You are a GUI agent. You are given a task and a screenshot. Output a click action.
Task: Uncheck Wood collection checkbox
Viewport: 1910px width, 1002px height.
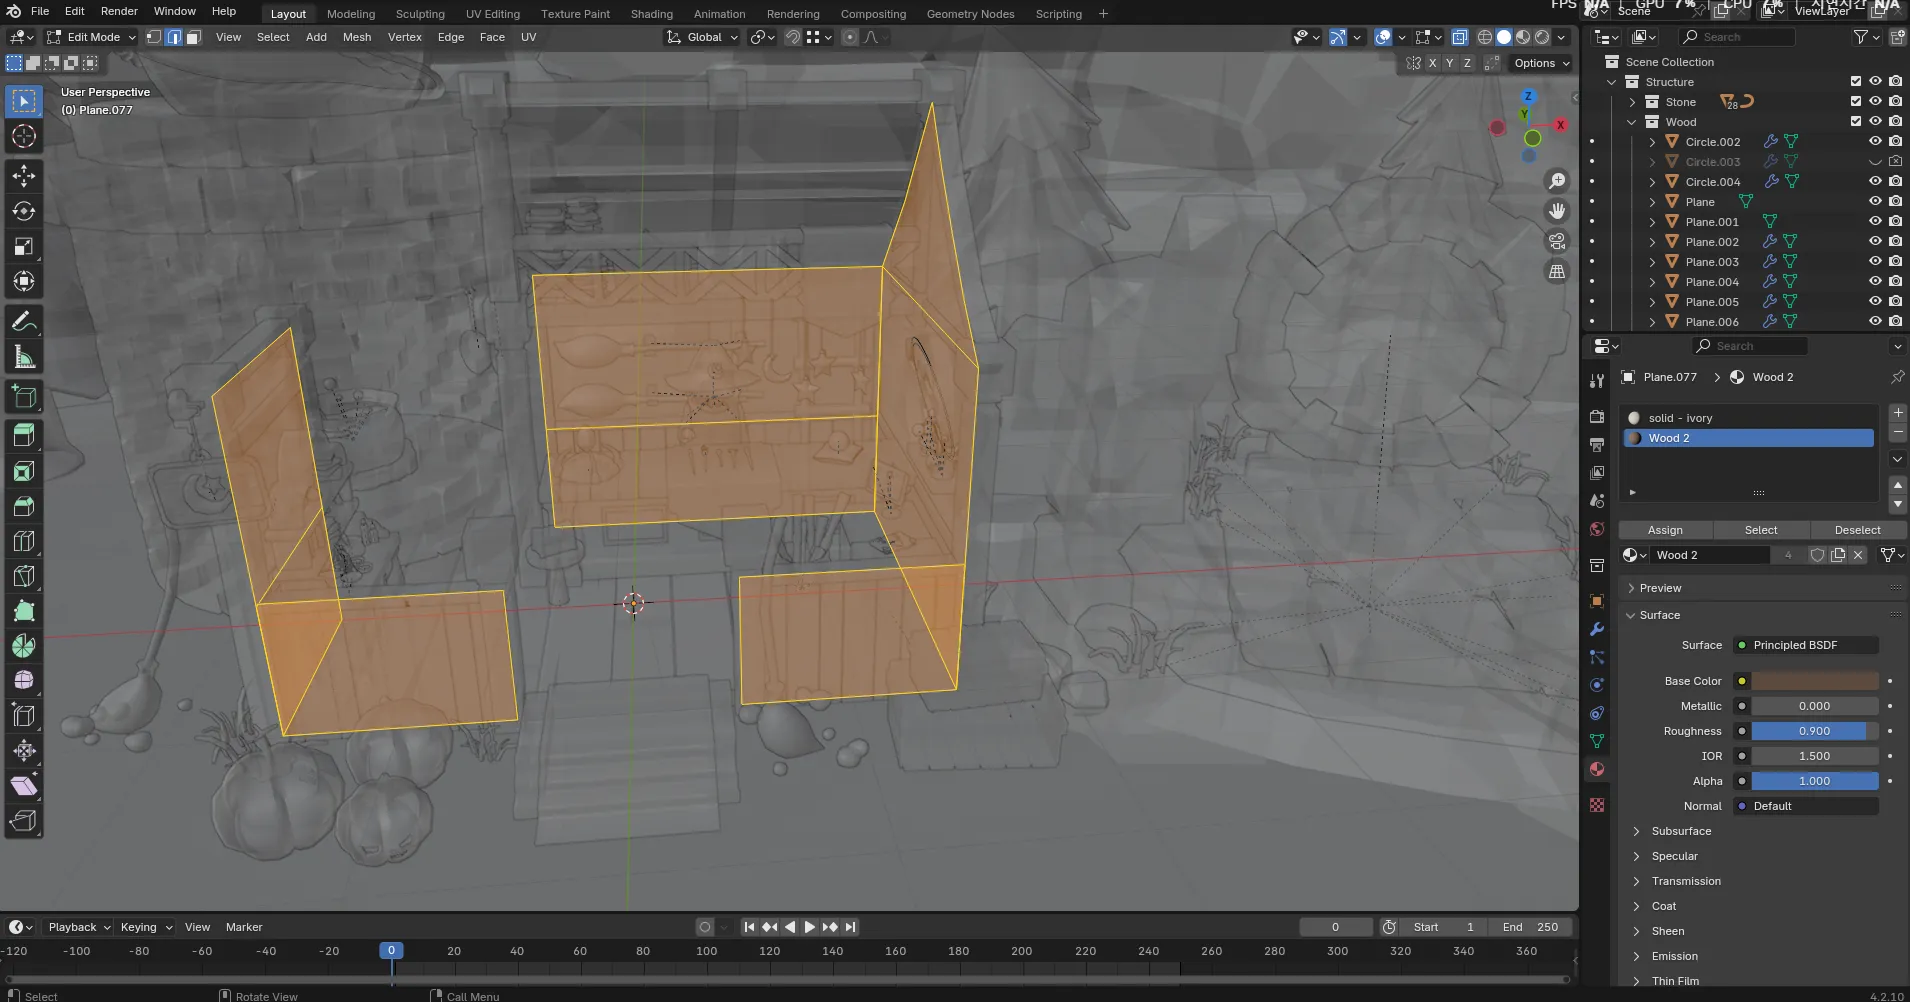tap(1856, 122)
